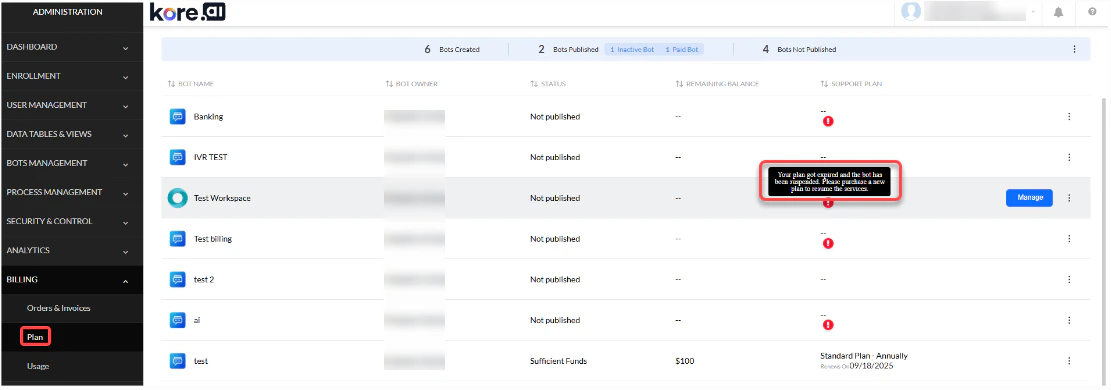
Task: Click the Test billing bot icon
Action: pos(177,239)
